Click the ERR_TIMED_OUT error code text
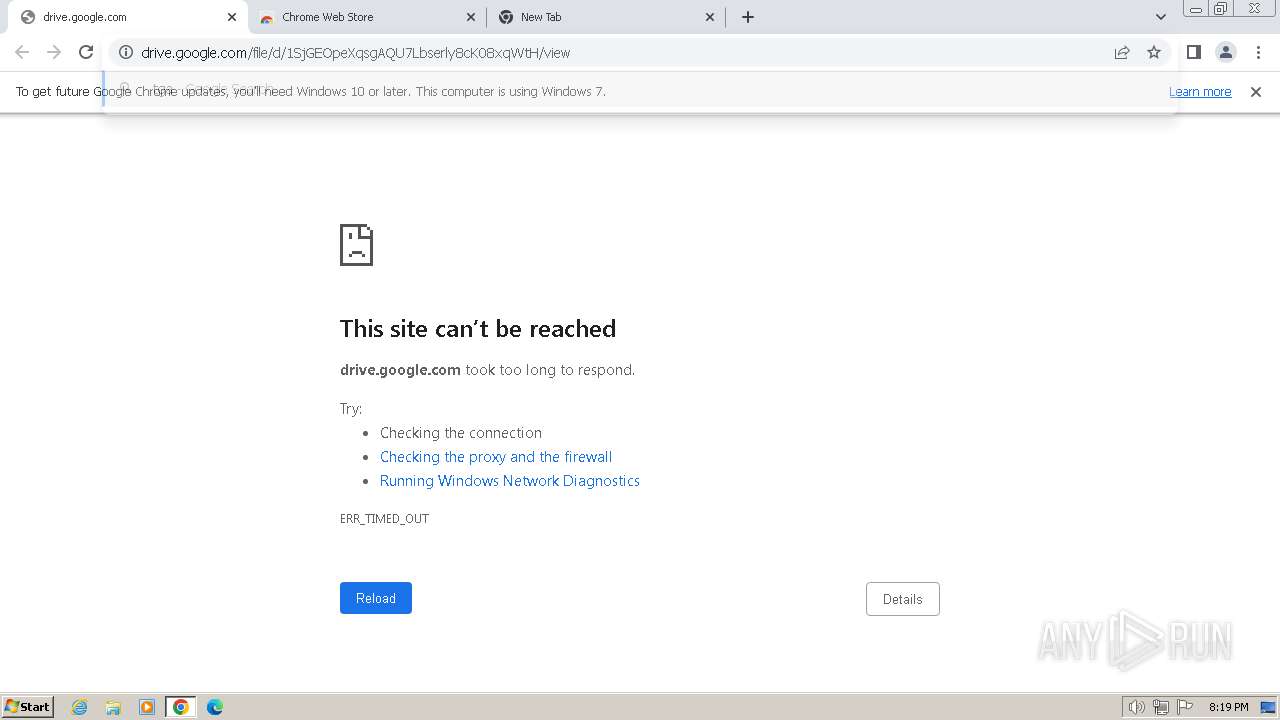 [x=384, y=518]
